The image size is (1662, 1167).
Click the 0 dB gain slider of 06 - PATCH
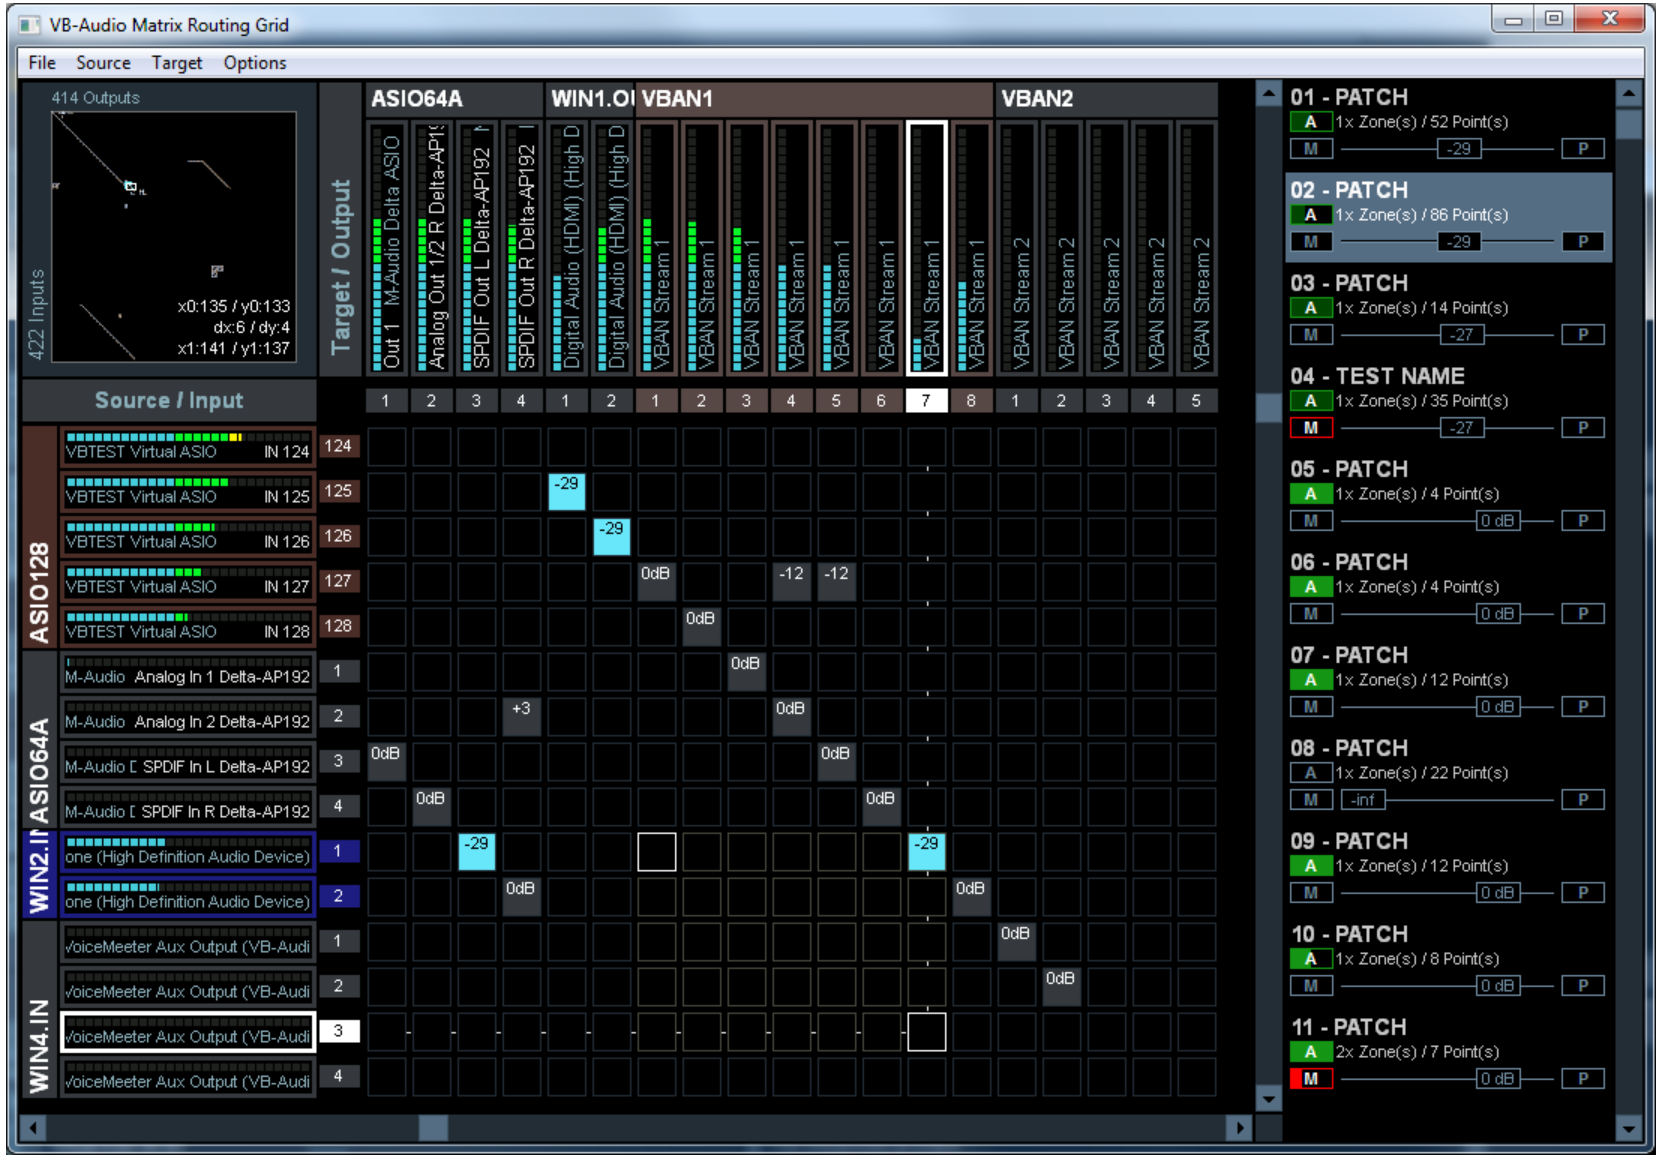point(1497,614)
